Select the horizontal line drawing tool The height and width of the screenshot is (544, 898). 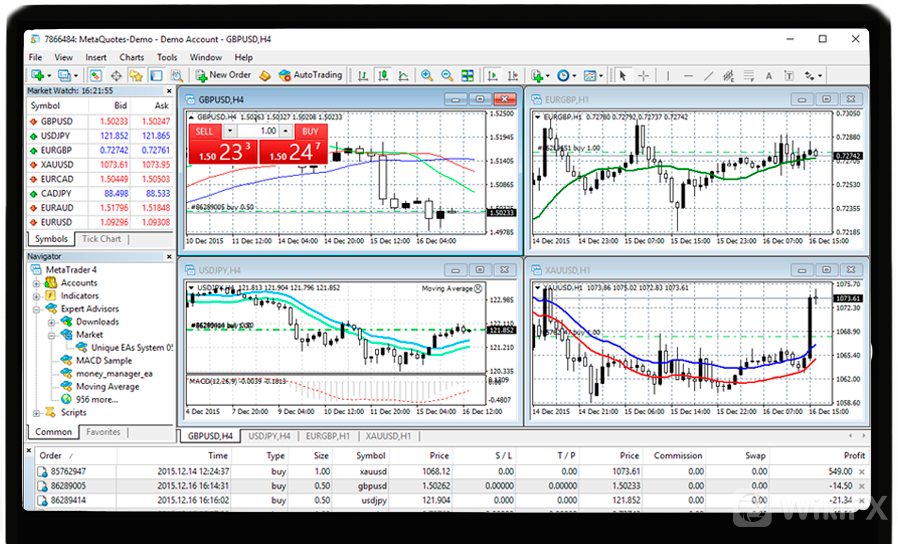click(687, 75)
